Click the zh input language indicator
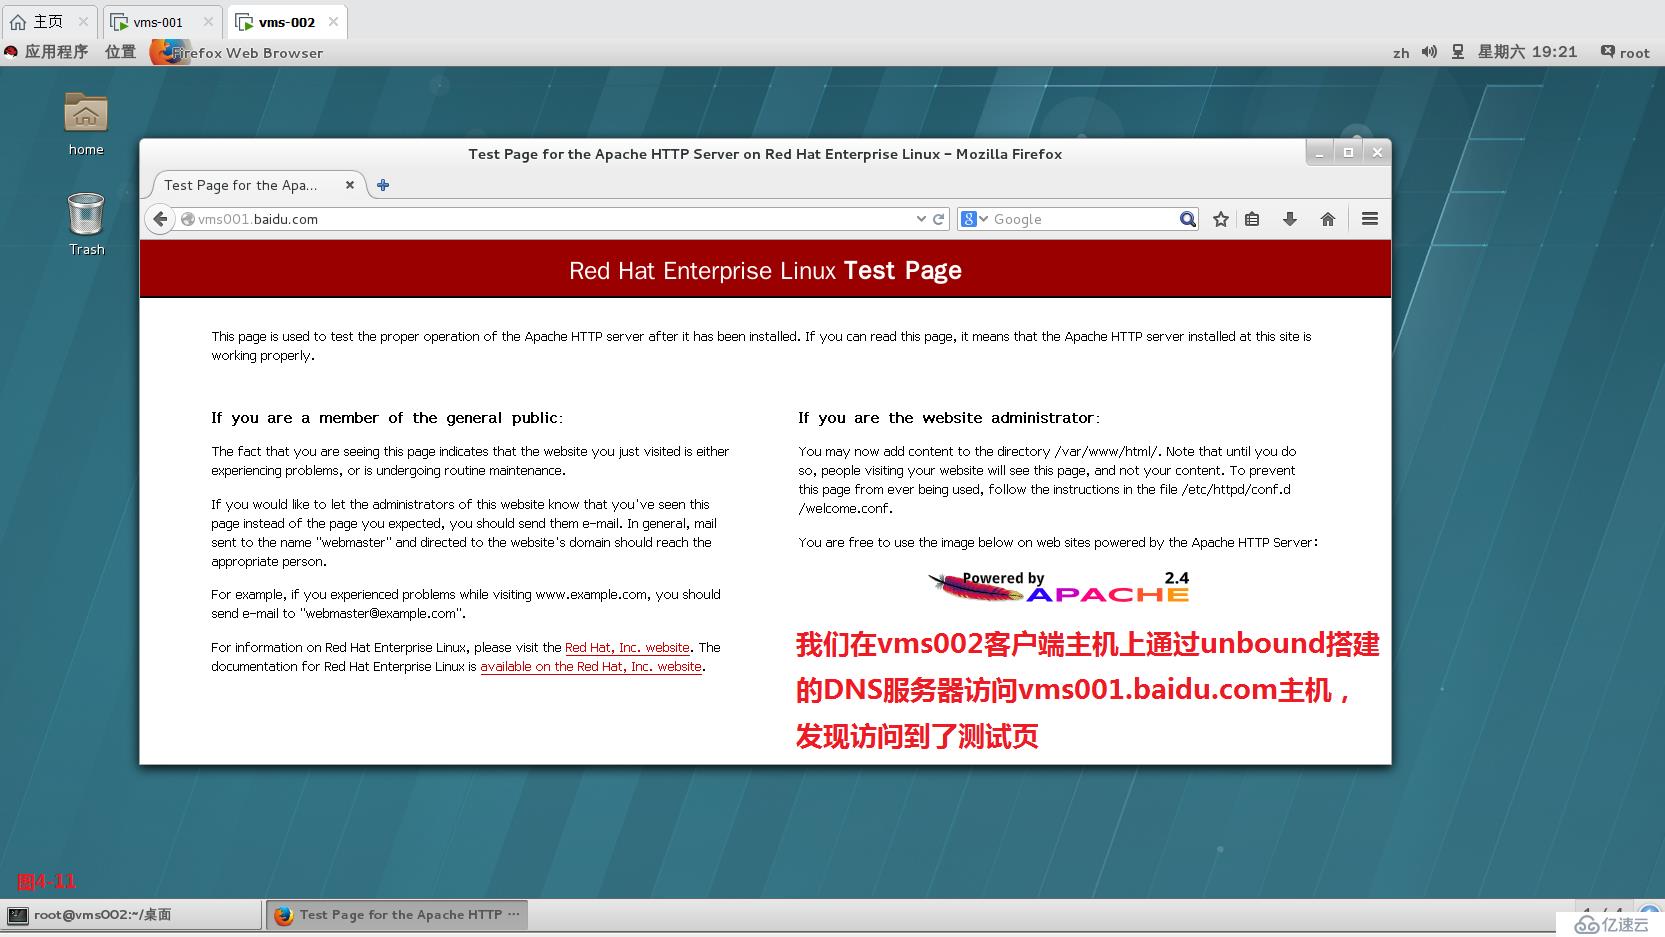This screenshot has height=937, width=1665. (1401, 53)
